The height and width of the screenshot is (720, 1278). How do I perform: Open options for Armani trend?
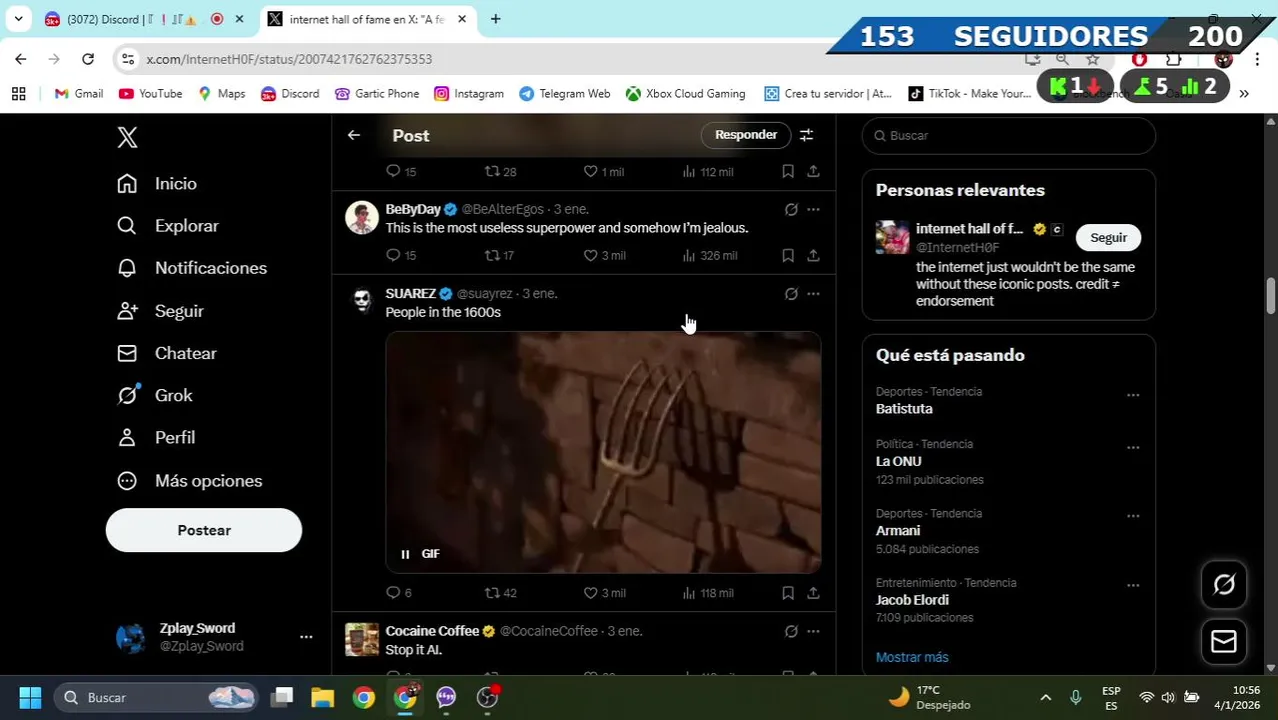[1133, 516]
